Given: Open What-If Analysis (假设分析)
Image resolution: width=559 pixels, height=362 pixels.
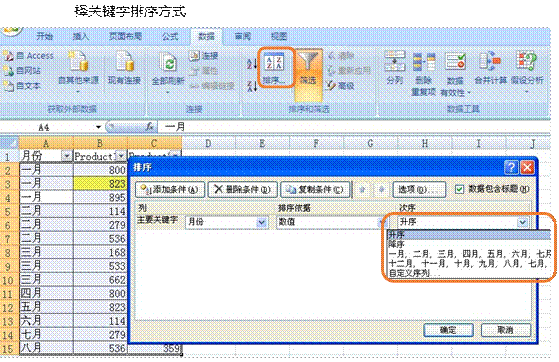Looking at the screenshot, I should pos(527,72).
